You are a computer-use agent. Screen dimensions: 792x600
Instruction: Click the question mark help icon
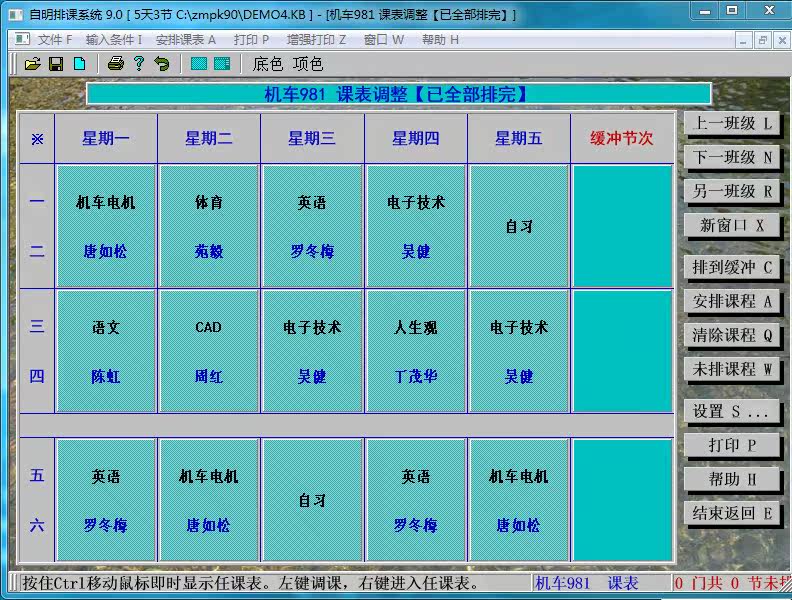pos(139,64)
